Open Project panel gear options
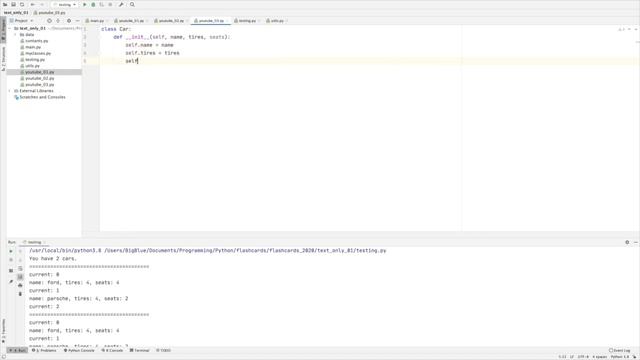 coord(69,20)
